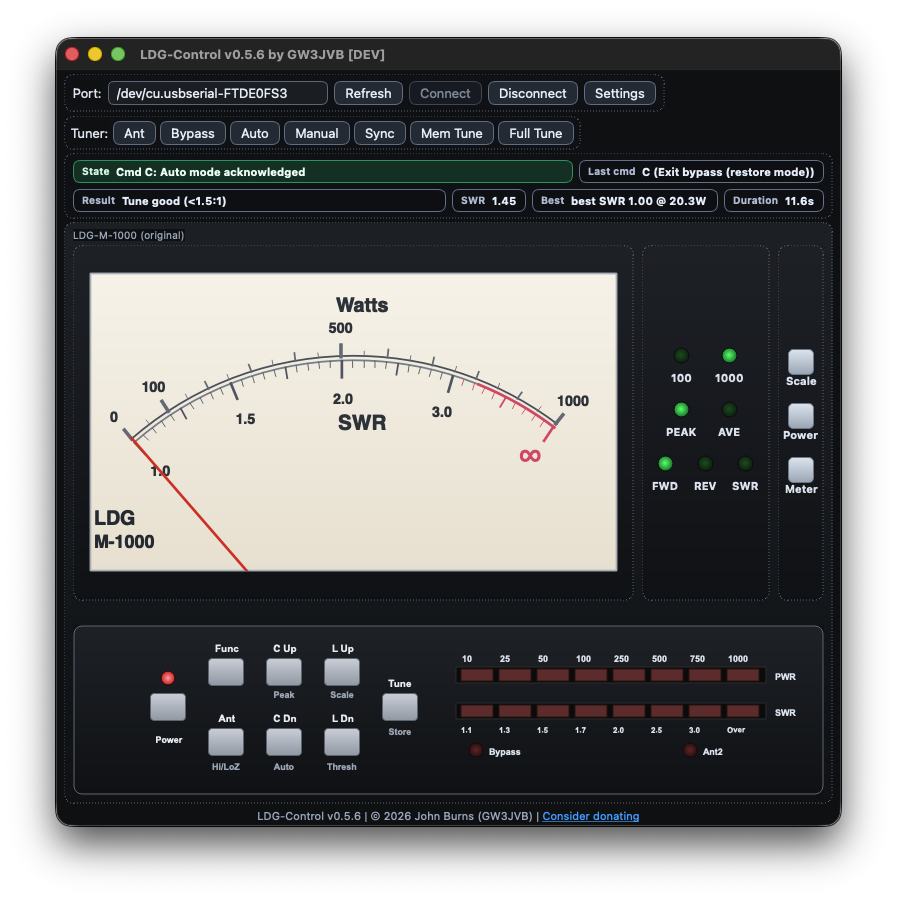Viewport: 897px width, 900px height.
Task: Click the Disconnect button
Action: 533,93
